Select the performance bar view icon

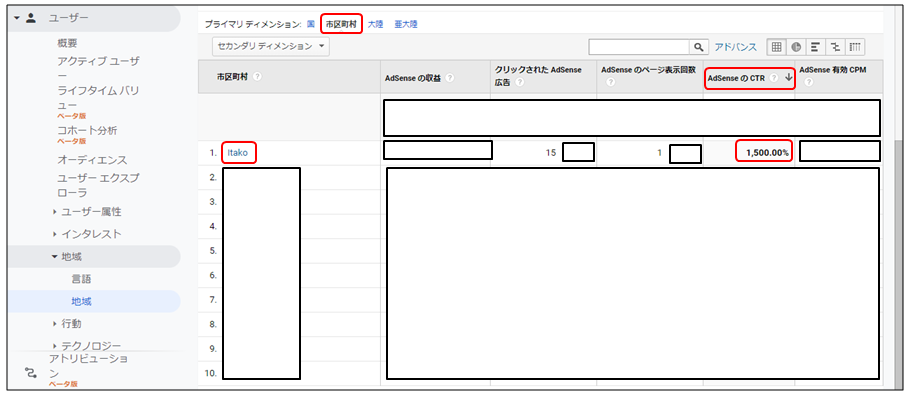pyautogui.click(x=815, y=47)
